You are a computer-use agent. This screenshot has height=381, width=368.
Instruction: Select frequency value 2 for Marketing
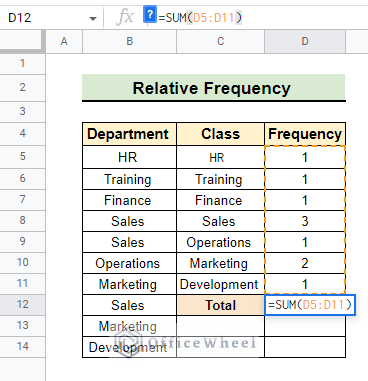(x=305, y=263)
